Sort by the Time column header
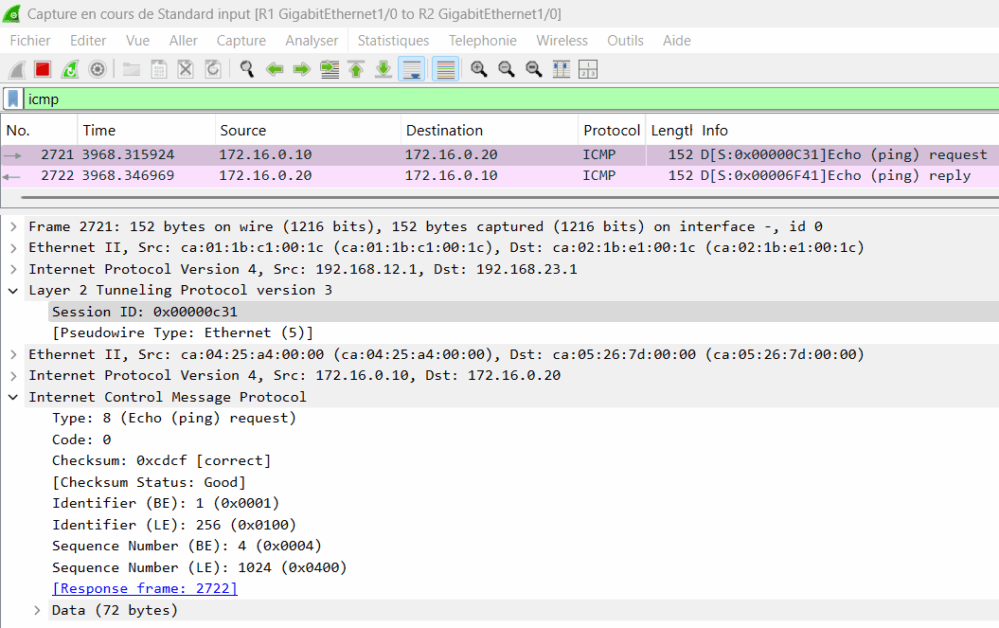999x628 pixels. pyautogui.click(x=147, y=131)
